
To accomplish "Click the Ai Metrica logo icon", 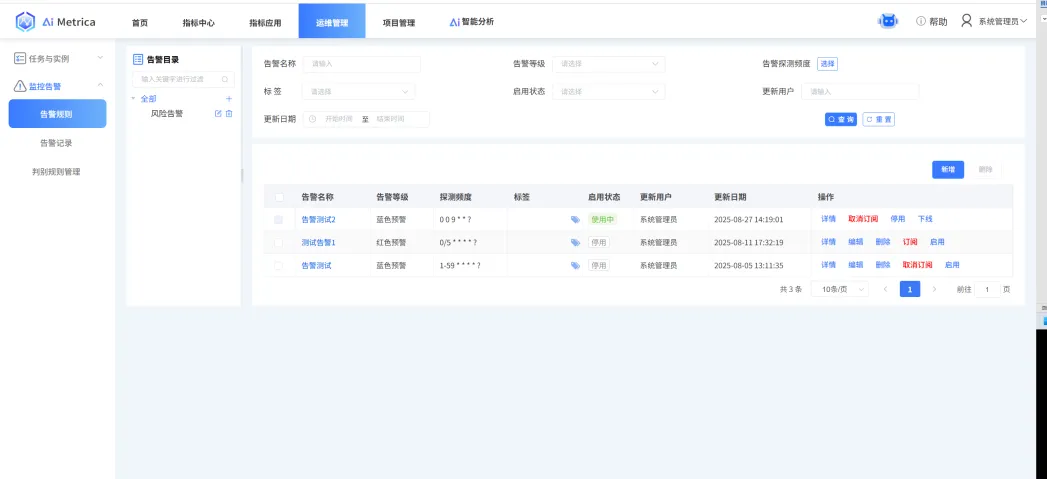I will click(25, 21).
